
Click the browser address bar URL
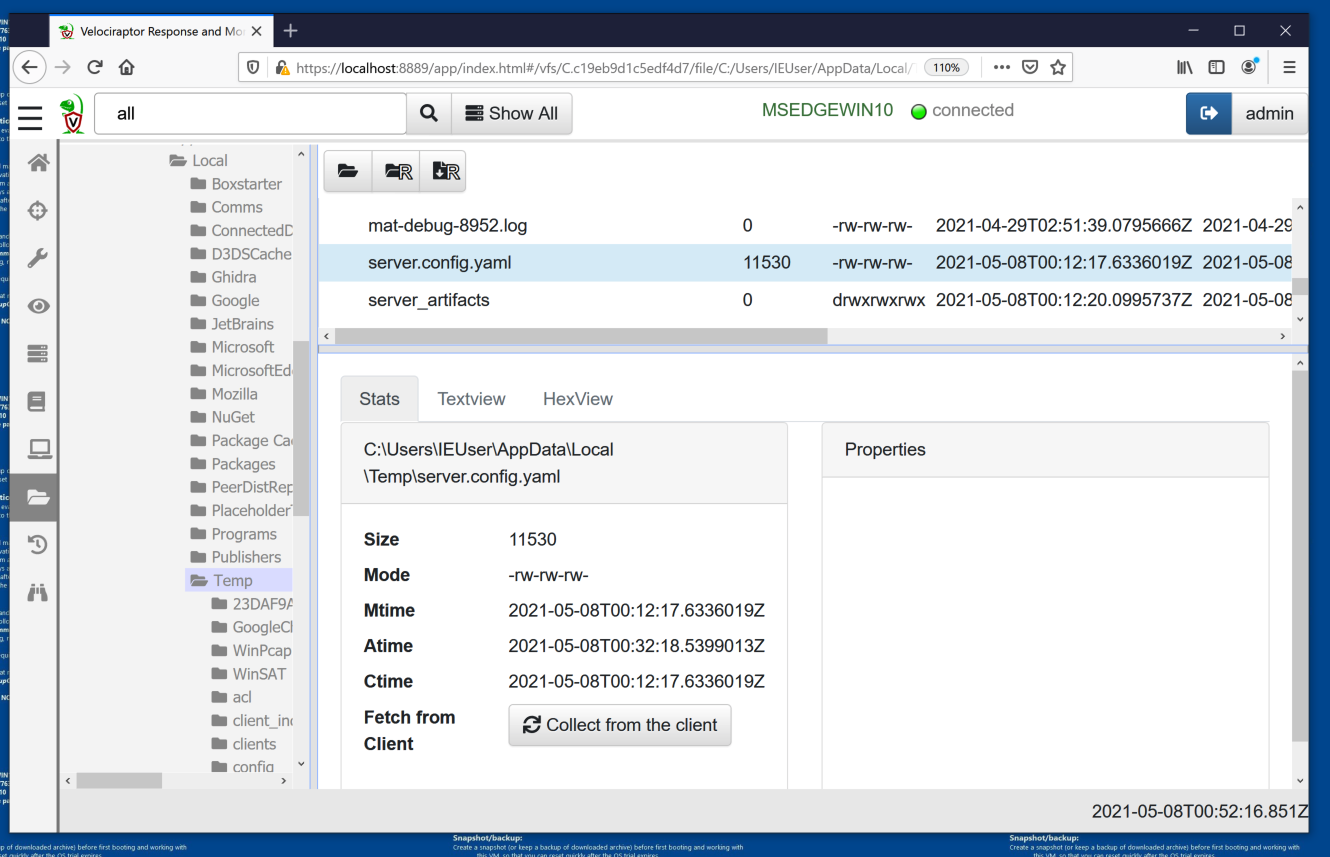(x=604, y=68)
